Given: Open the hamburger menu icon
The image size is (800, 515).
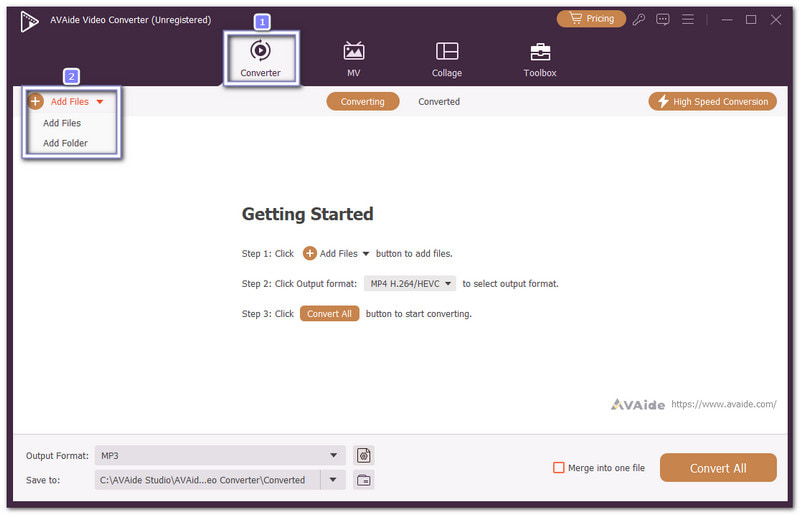Looking at the screenshot, I should click(x=688, y=19).
